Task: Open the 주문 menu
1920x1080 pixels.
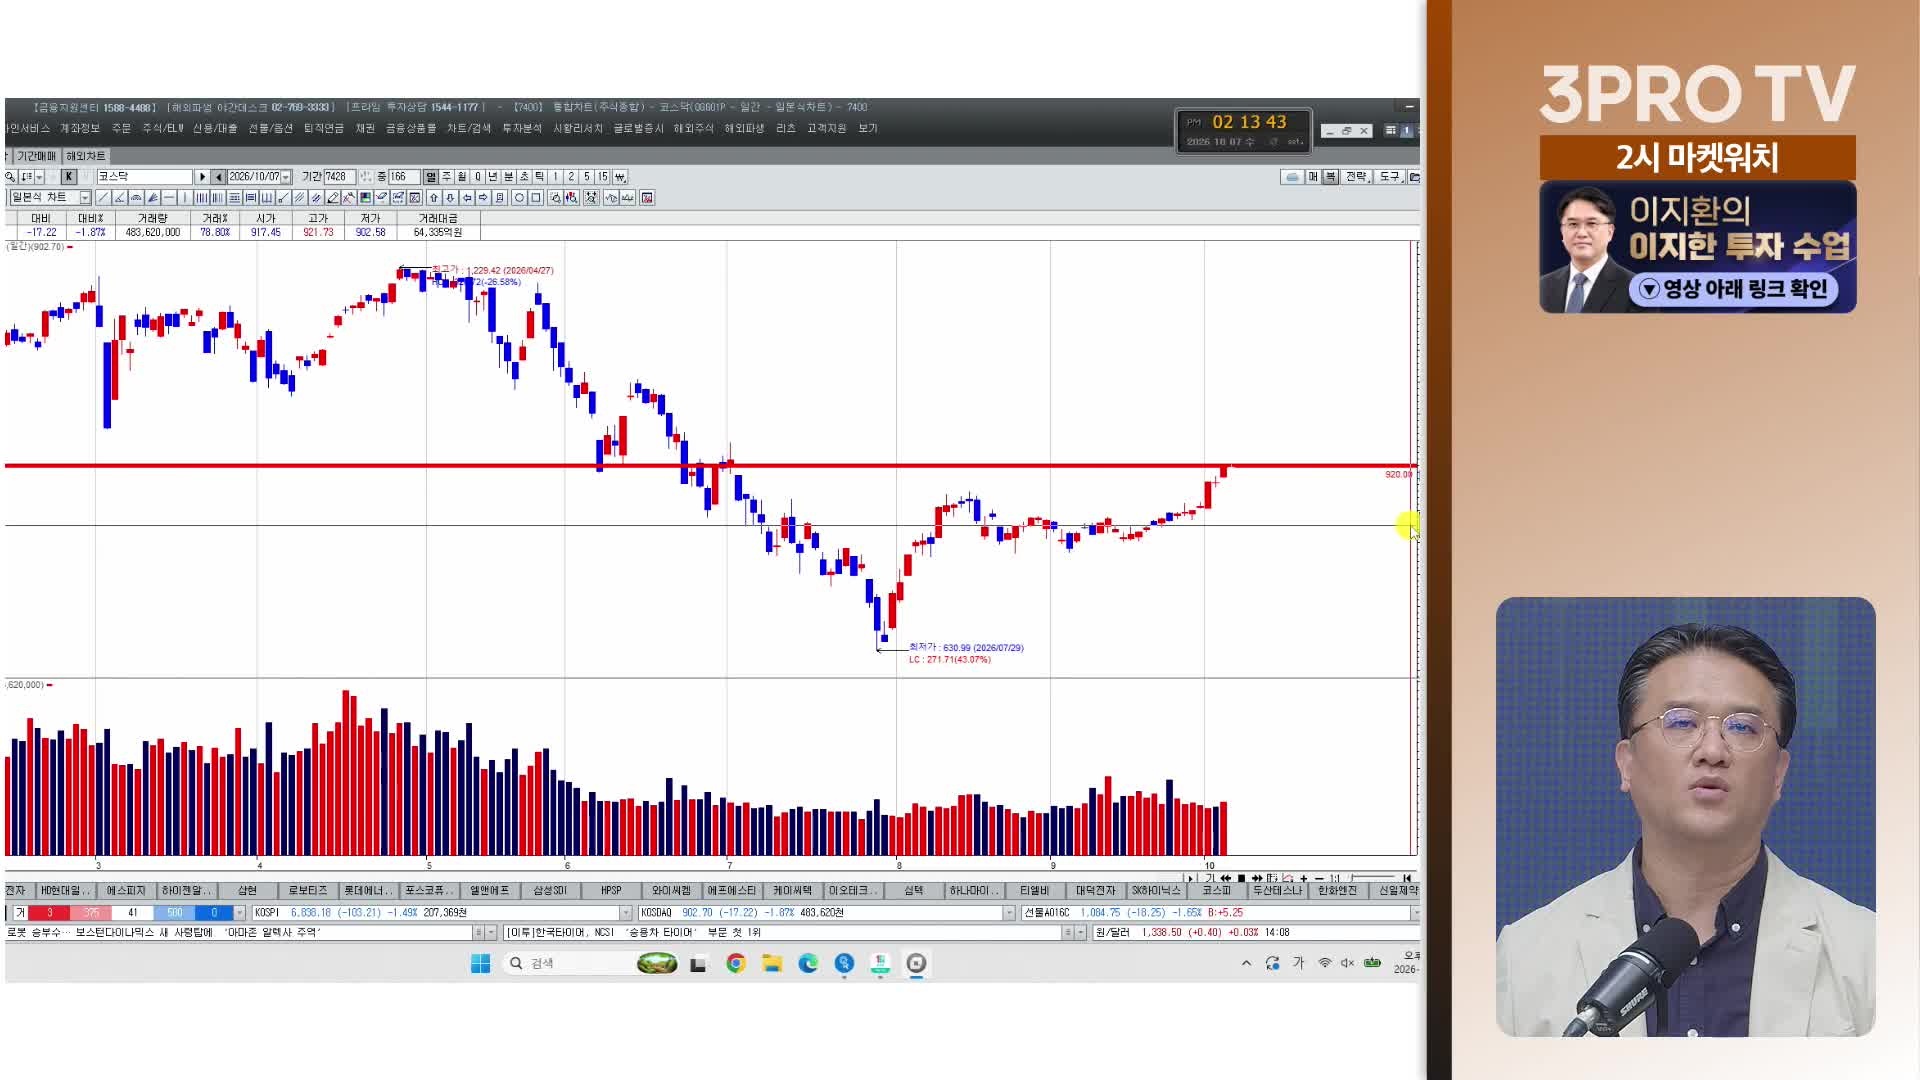Action: point(121,129)
